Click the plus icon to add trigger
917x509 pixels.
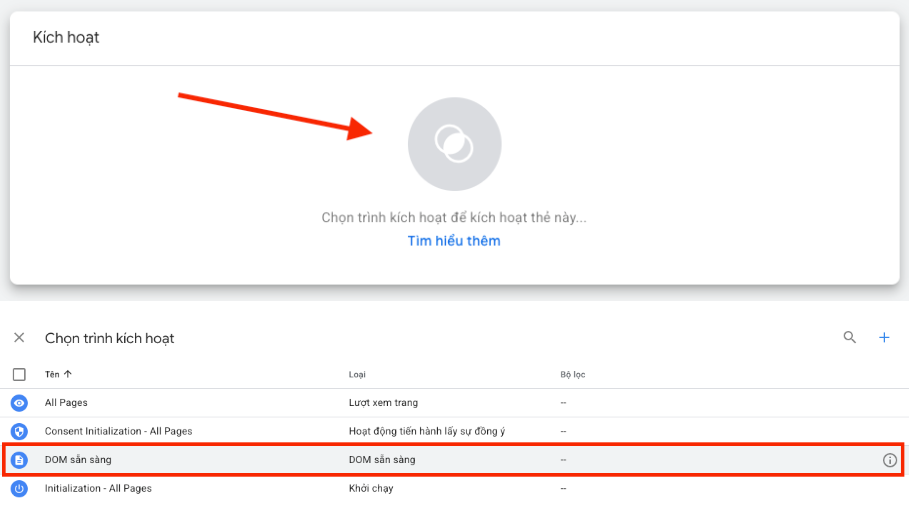pos(884,338)
